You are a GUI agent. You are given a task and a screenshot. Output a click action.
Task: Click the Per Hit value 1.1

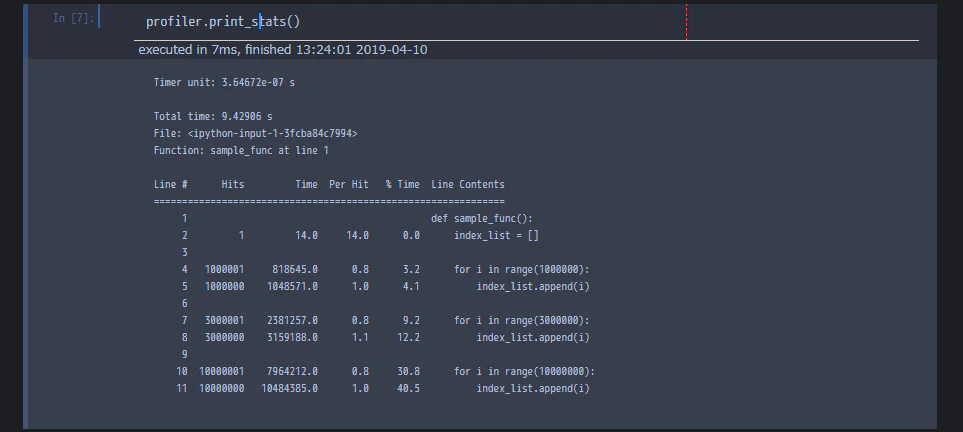(x=361, y=337)
